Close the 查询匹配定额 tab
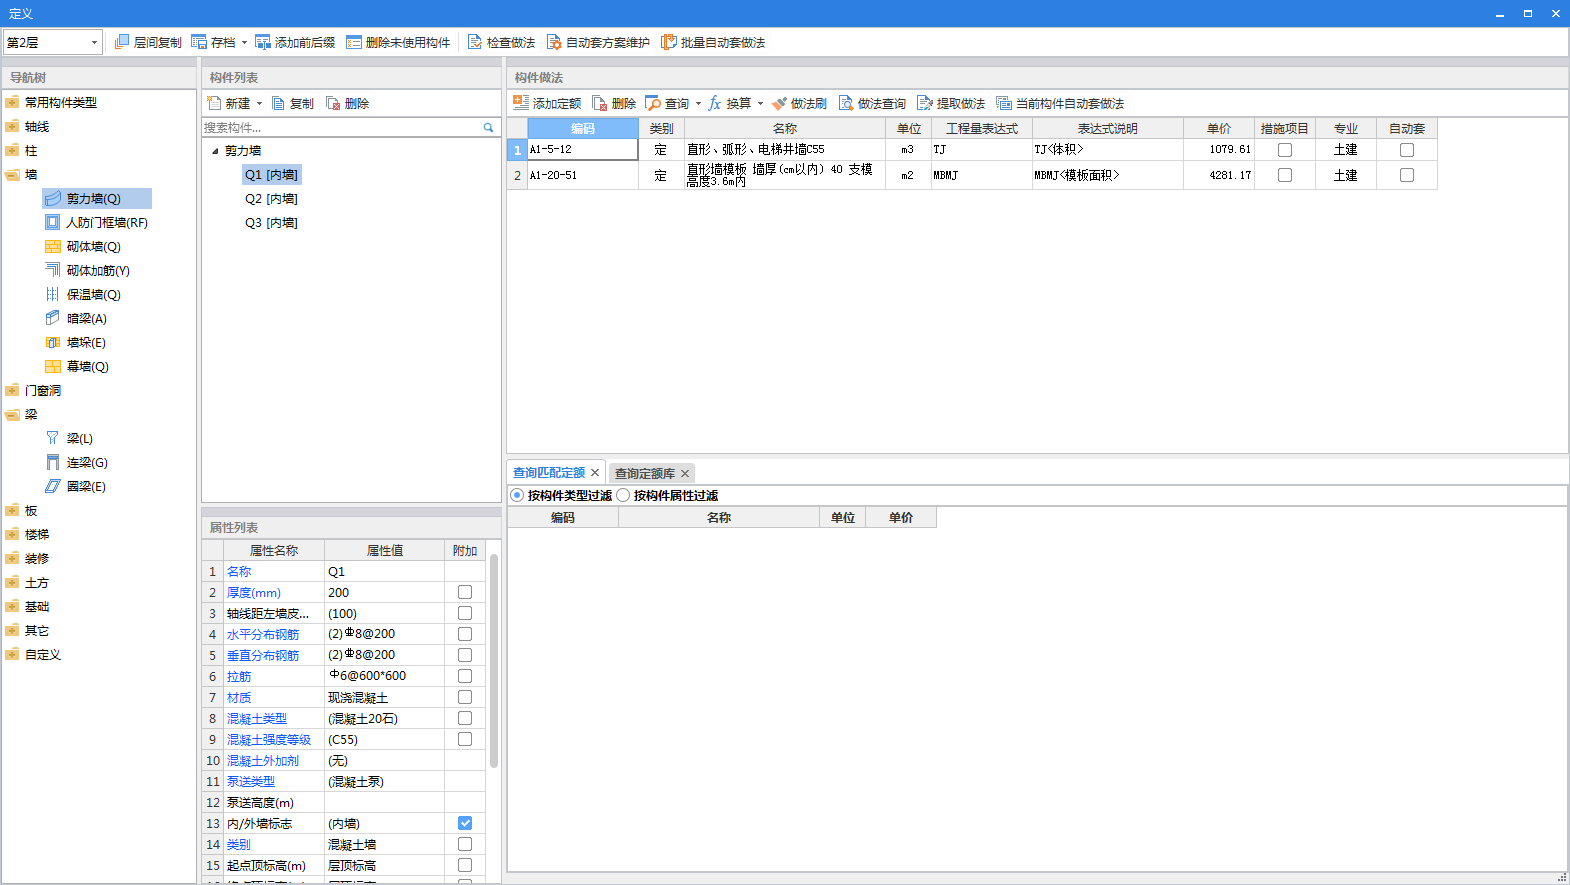 [595, 473]
